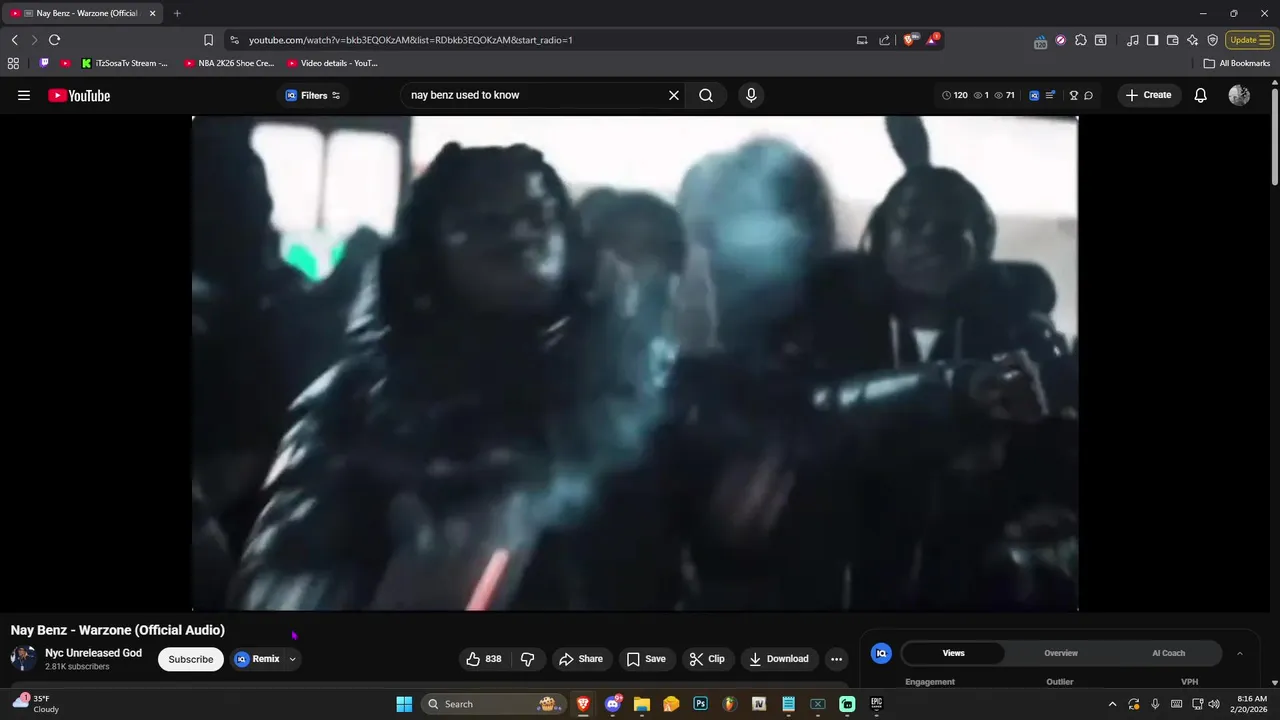Open the YouTube guide hamburger menu

[24, 95]
